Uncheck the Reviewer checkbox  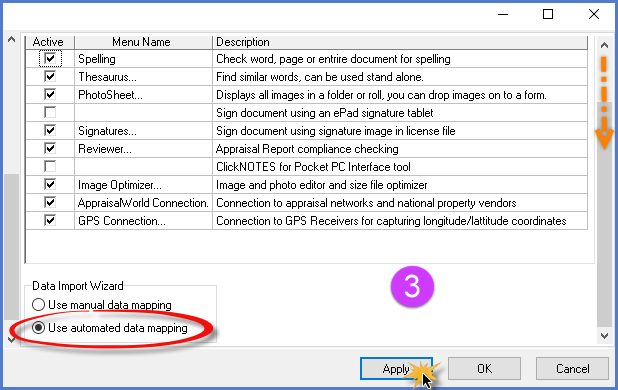click(50, 149)
